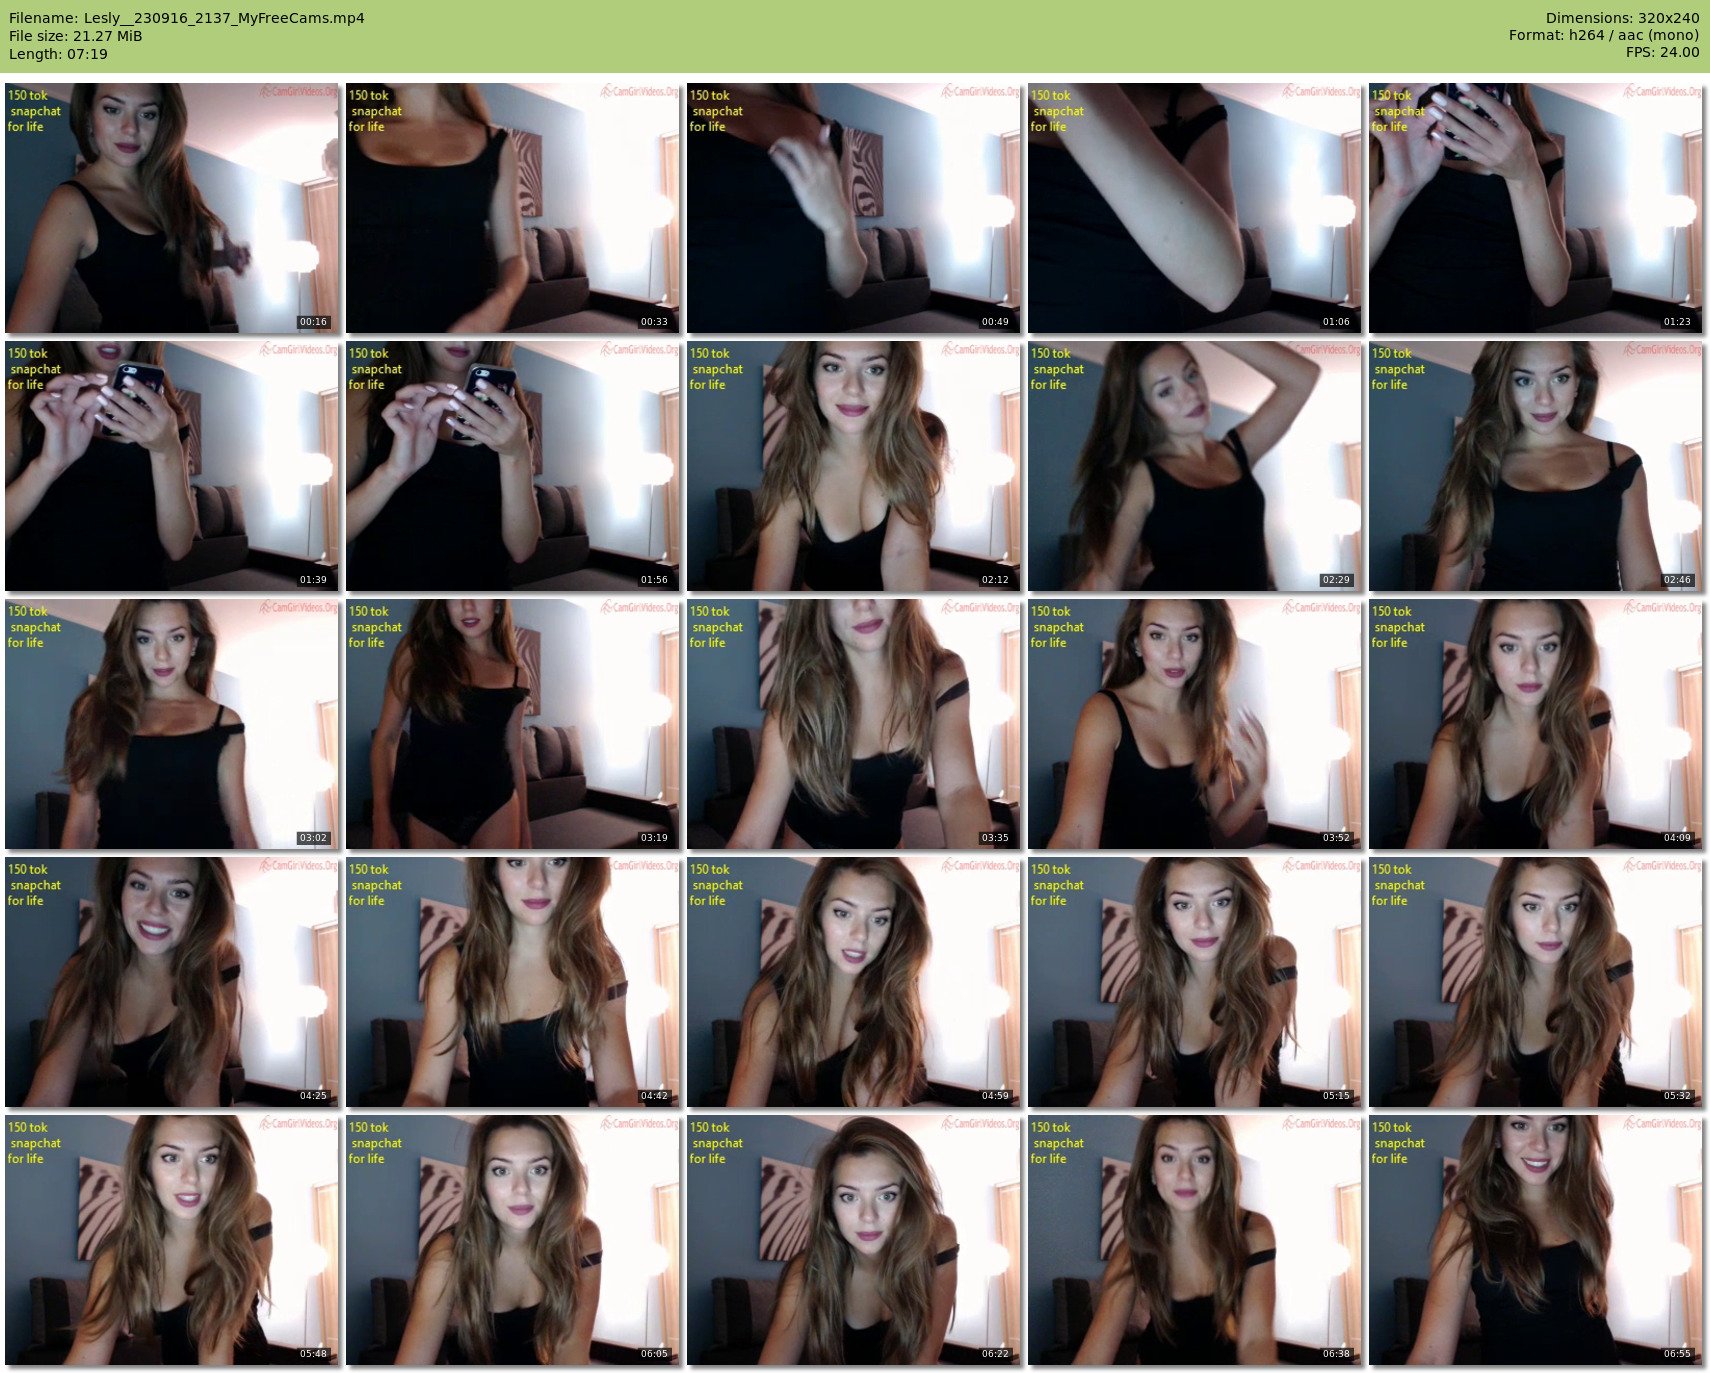The image size is (1710, 1373).
Task: Click the frame timestamped 04:25
Action: [x=171, y=981]
